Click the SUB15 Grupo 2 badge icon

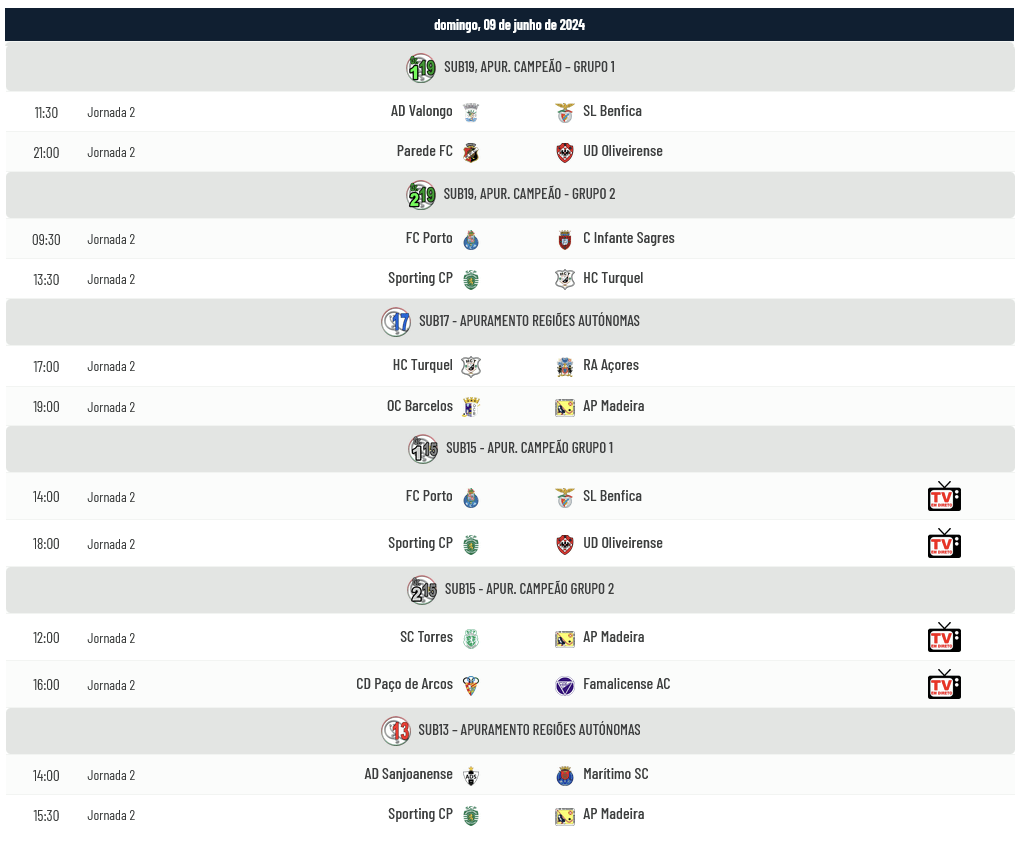[422, 590]
